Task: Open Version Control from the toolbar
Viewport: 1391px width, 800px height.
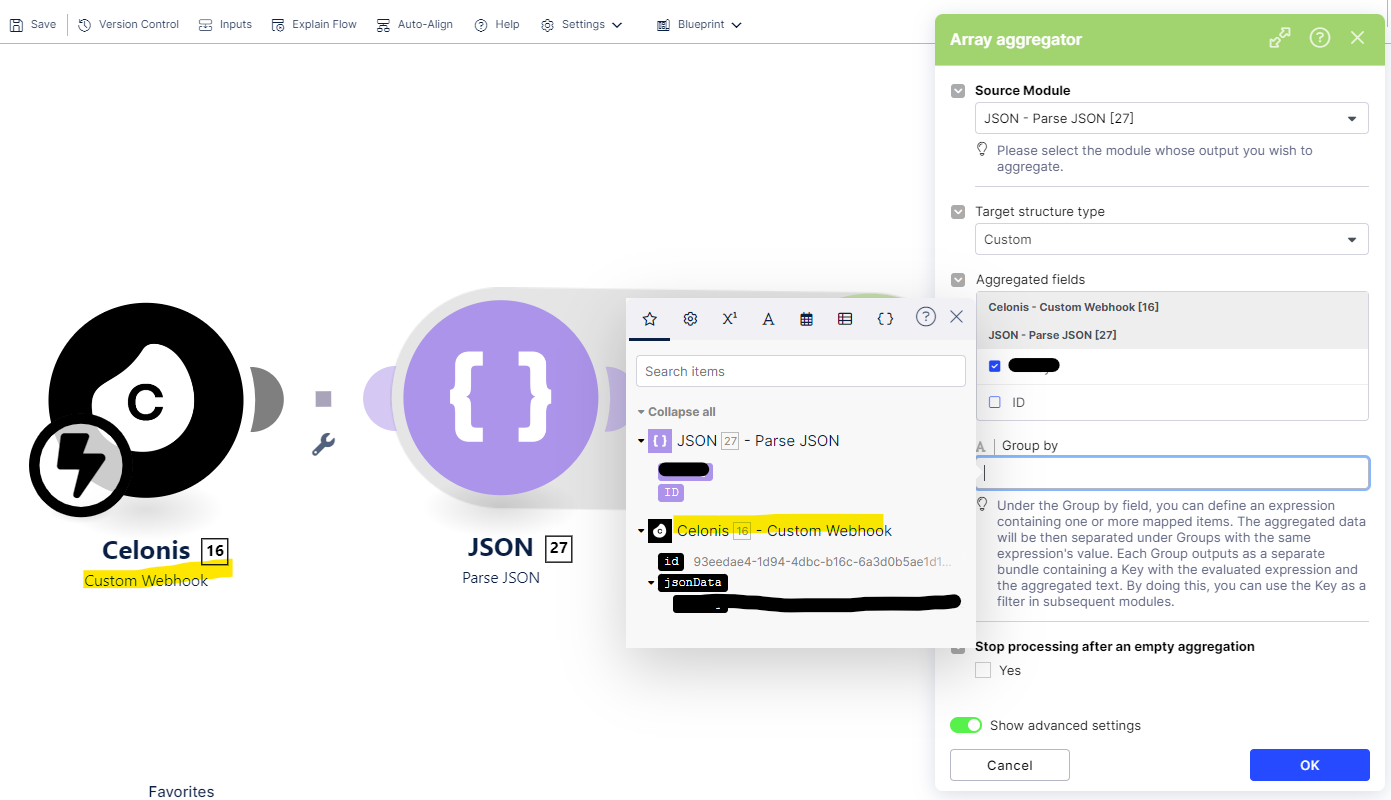Action: (x=128, y=24)
